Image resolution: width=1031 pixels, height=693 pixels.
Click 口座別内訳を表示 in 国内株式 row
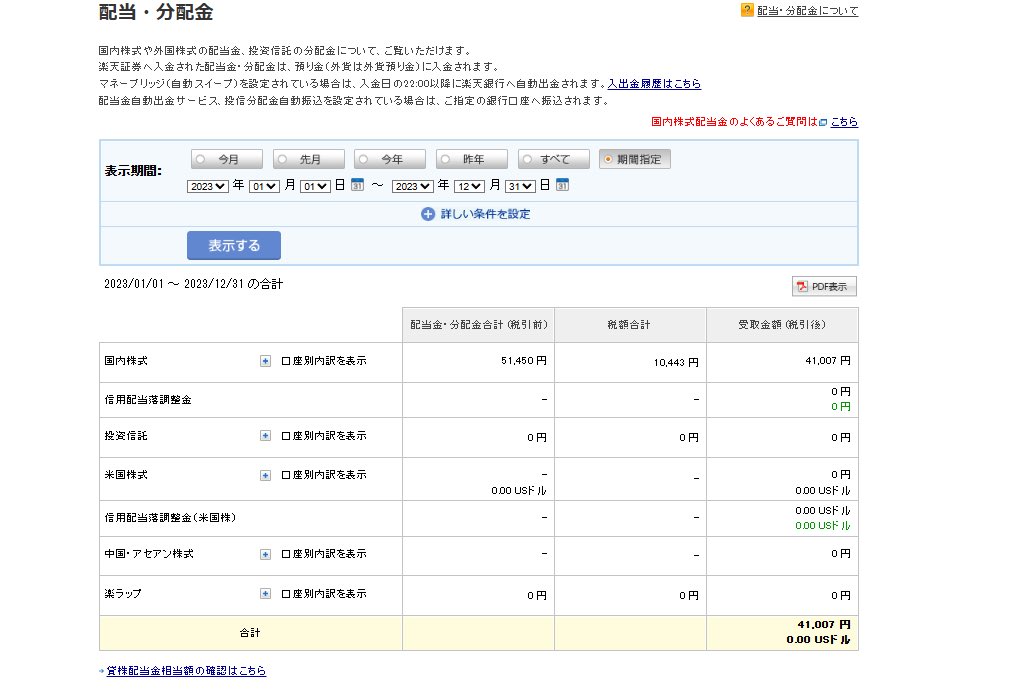click(x=324, y=361)
